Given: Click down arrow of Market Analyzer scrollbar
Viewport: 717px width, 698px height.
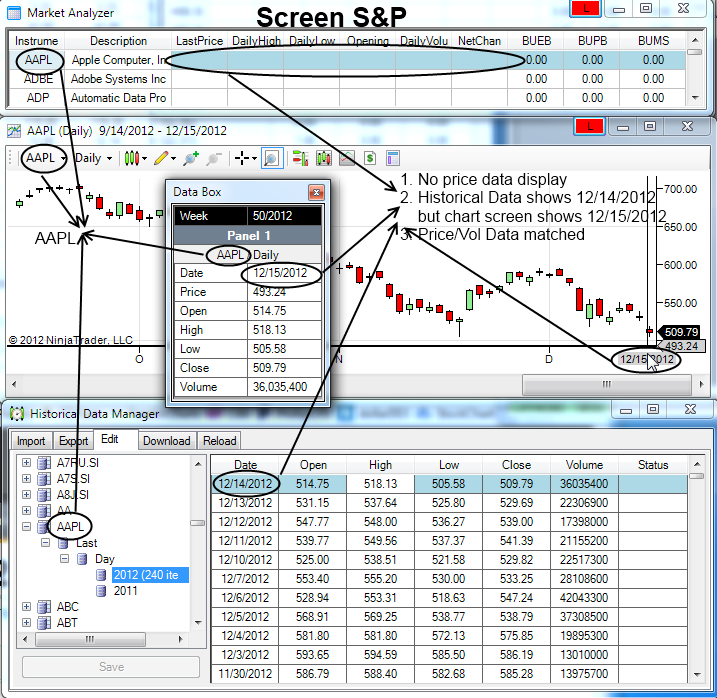Looking at the screenshot, I should coord(695,97).
